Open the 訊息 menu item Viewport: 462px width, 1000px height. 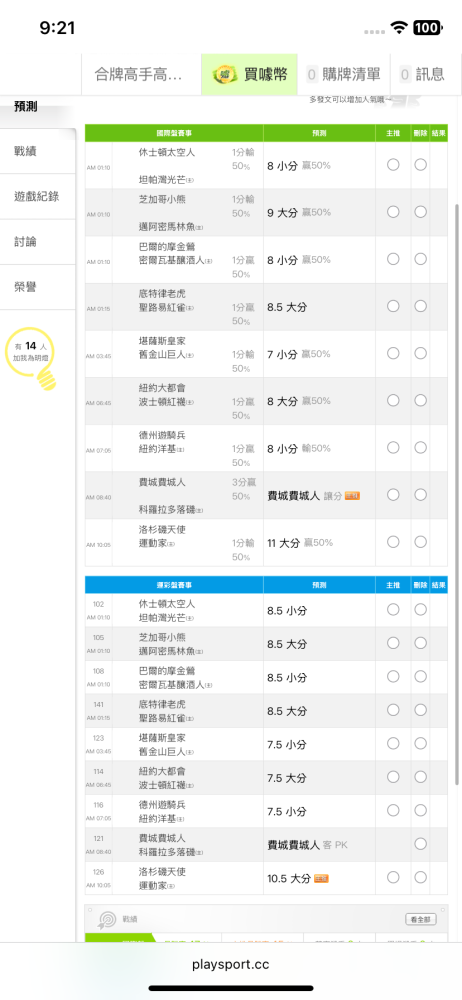tap(422, 75)
